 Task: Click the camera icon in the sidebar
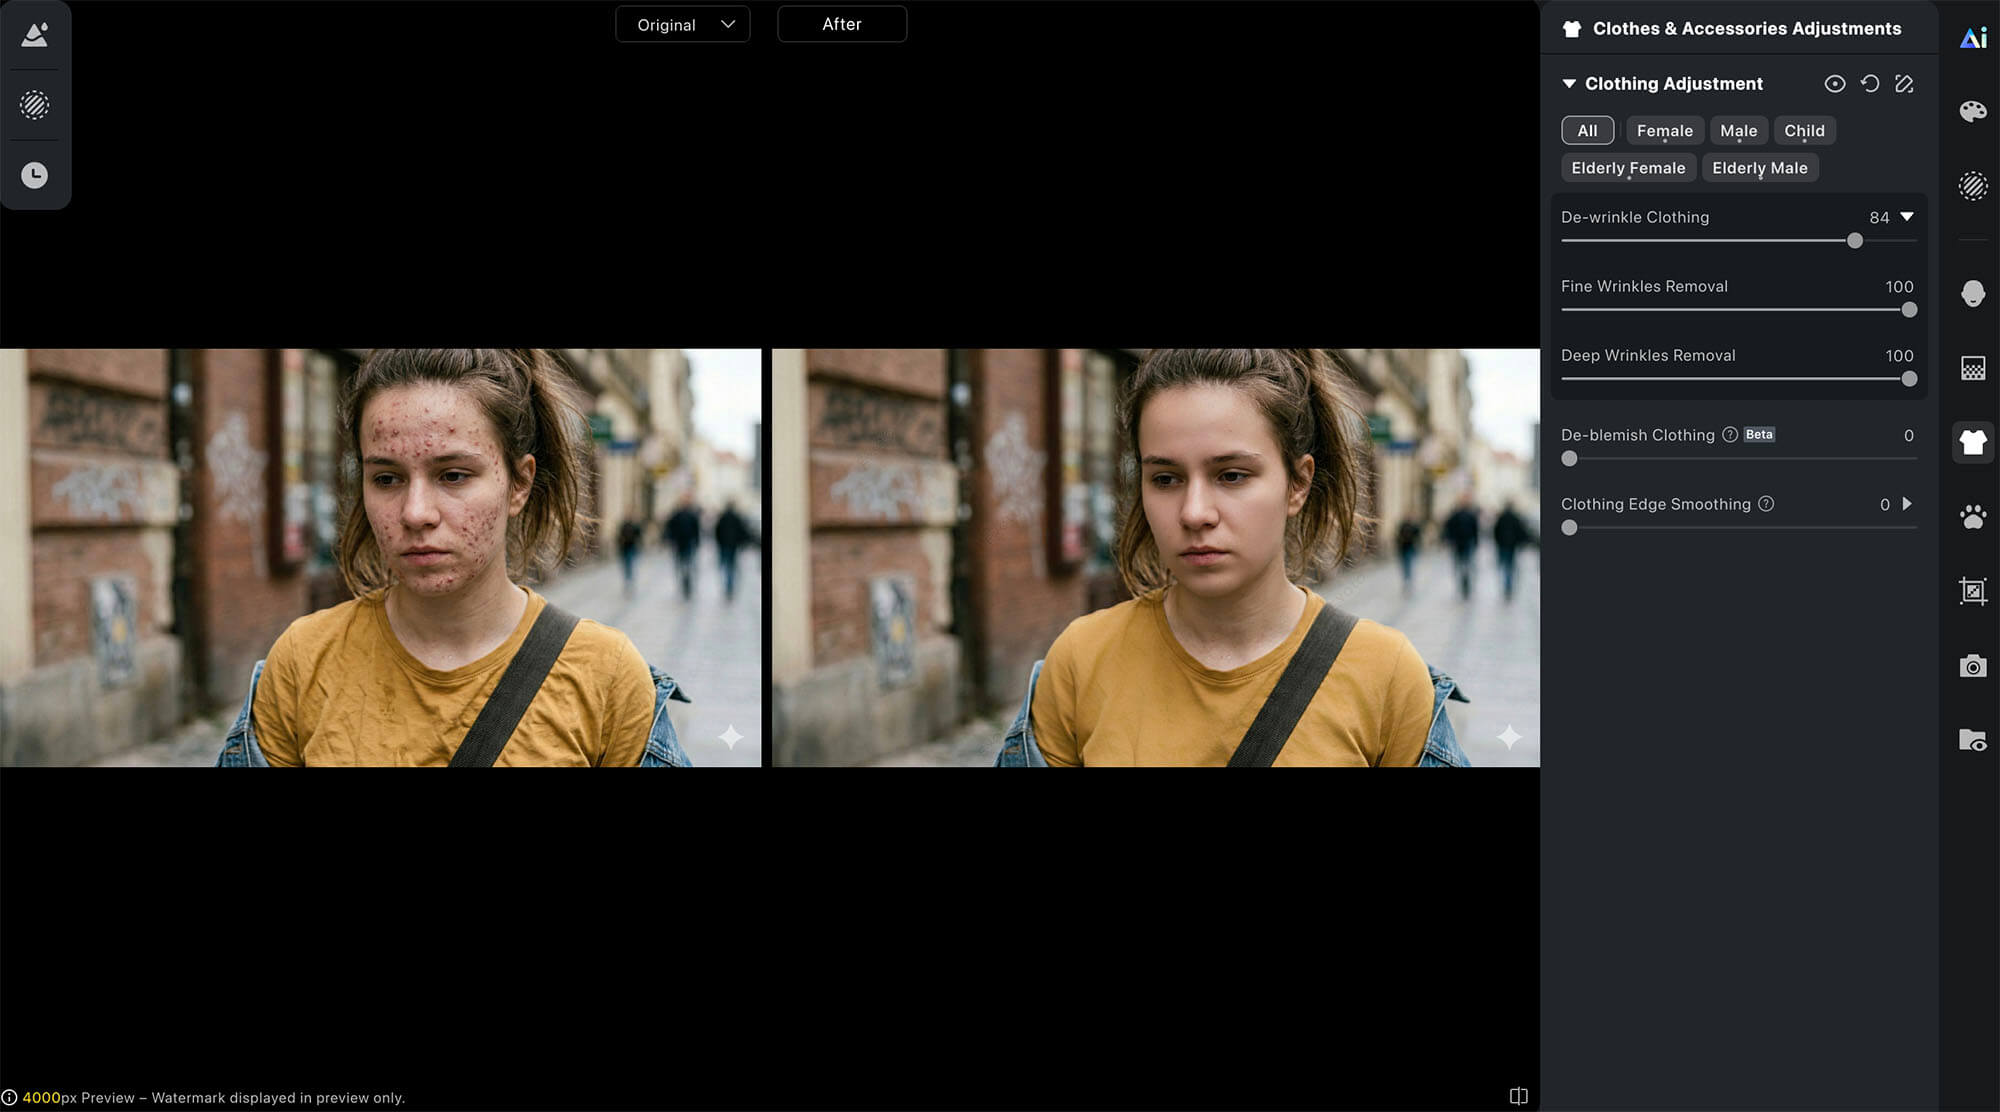click(x=1973, y=666)
